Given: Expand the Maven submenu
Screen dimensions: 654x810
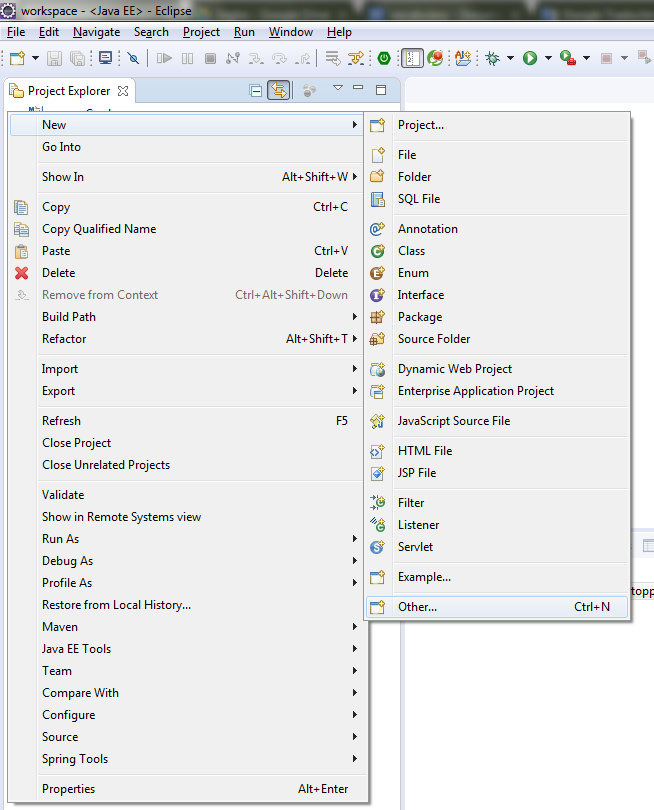Looking at the screenshot, I should tap(187, 627).
